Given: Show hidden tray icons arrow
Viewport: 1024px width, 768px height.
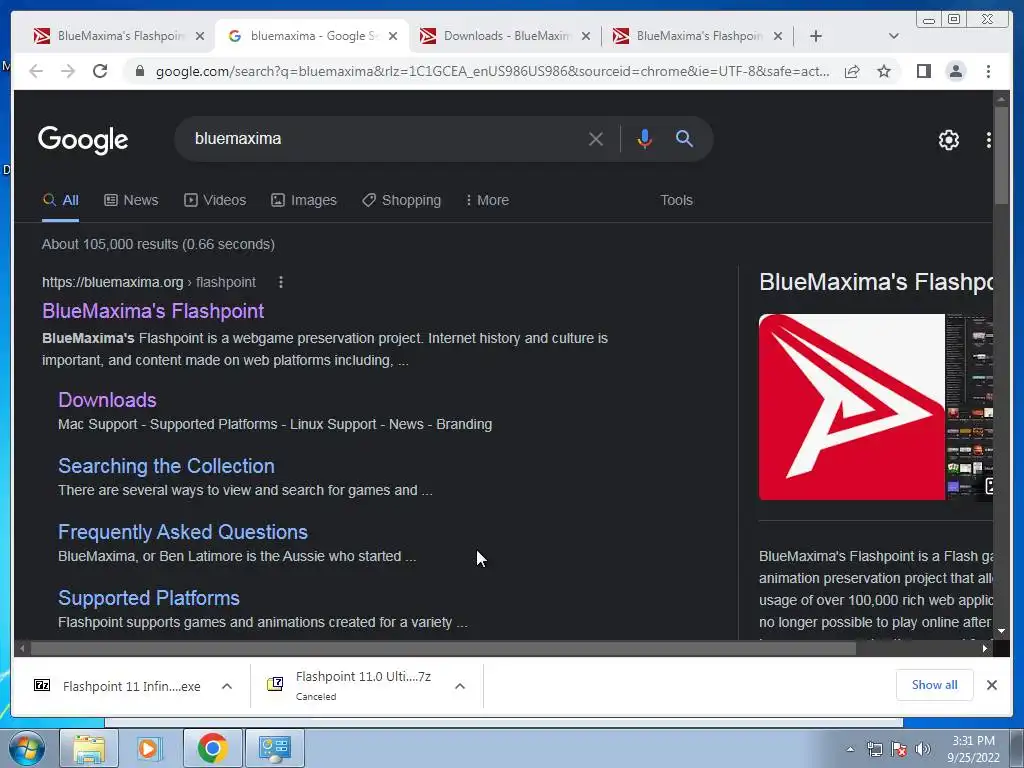Looking at the screenshot, I should [850, 749].
